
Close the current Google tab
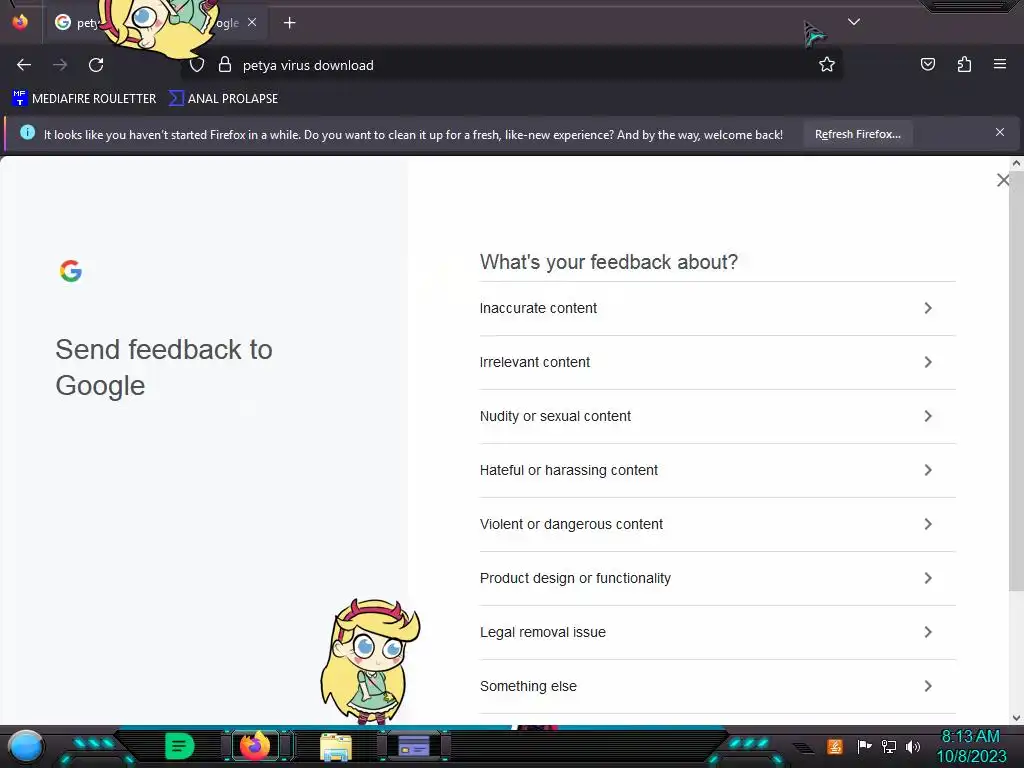(x=252, y=22)
